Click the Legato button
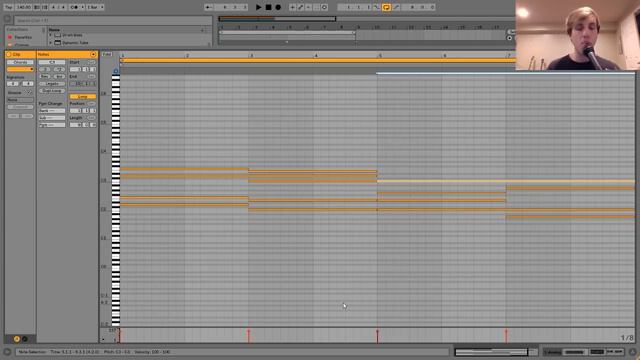This screenshot has width=640, height=360. (x=52, y=84)
